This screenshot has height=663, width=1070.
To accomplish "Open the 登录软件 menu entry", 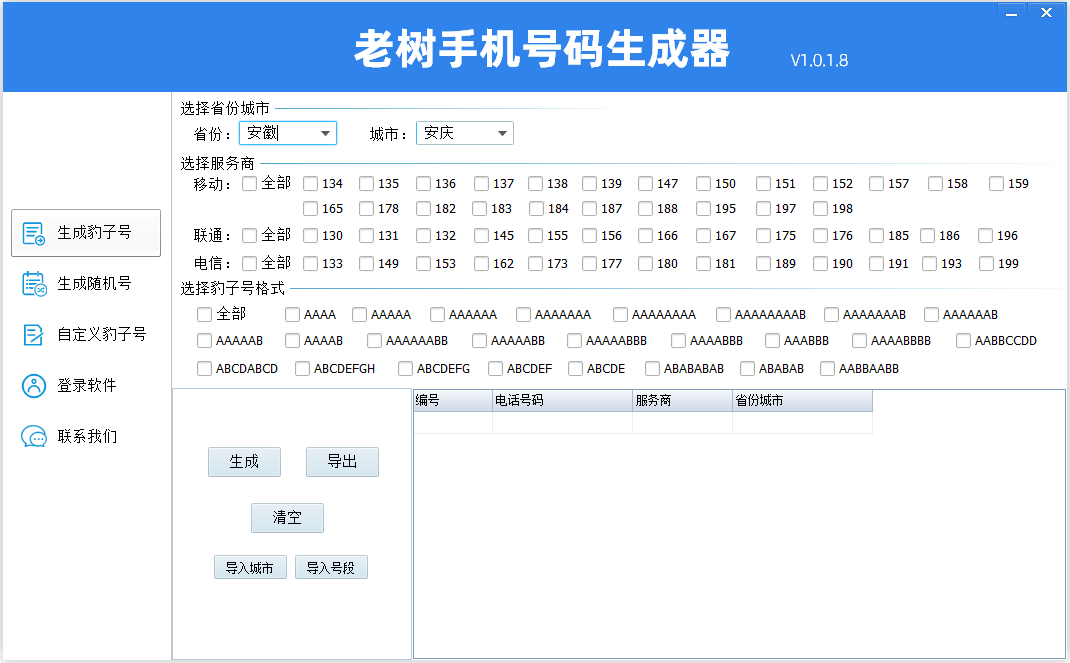I will [86, 386].
